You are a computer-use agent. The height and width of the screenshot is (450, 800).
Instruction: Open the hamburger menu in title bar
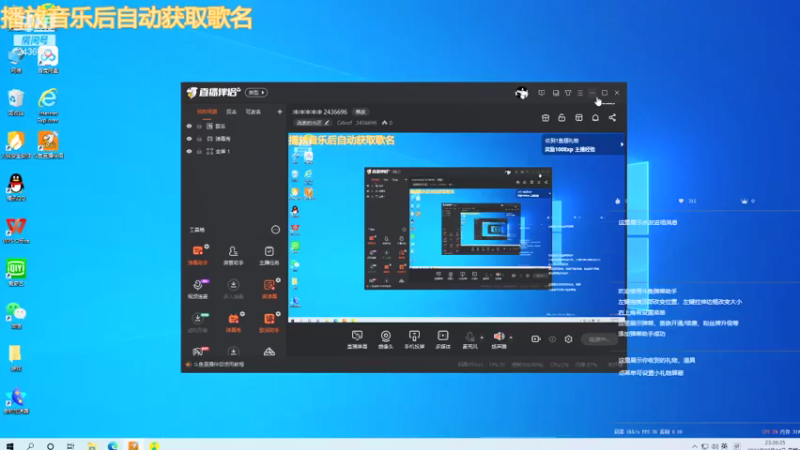pyautogui.click(x=580, y=93)
